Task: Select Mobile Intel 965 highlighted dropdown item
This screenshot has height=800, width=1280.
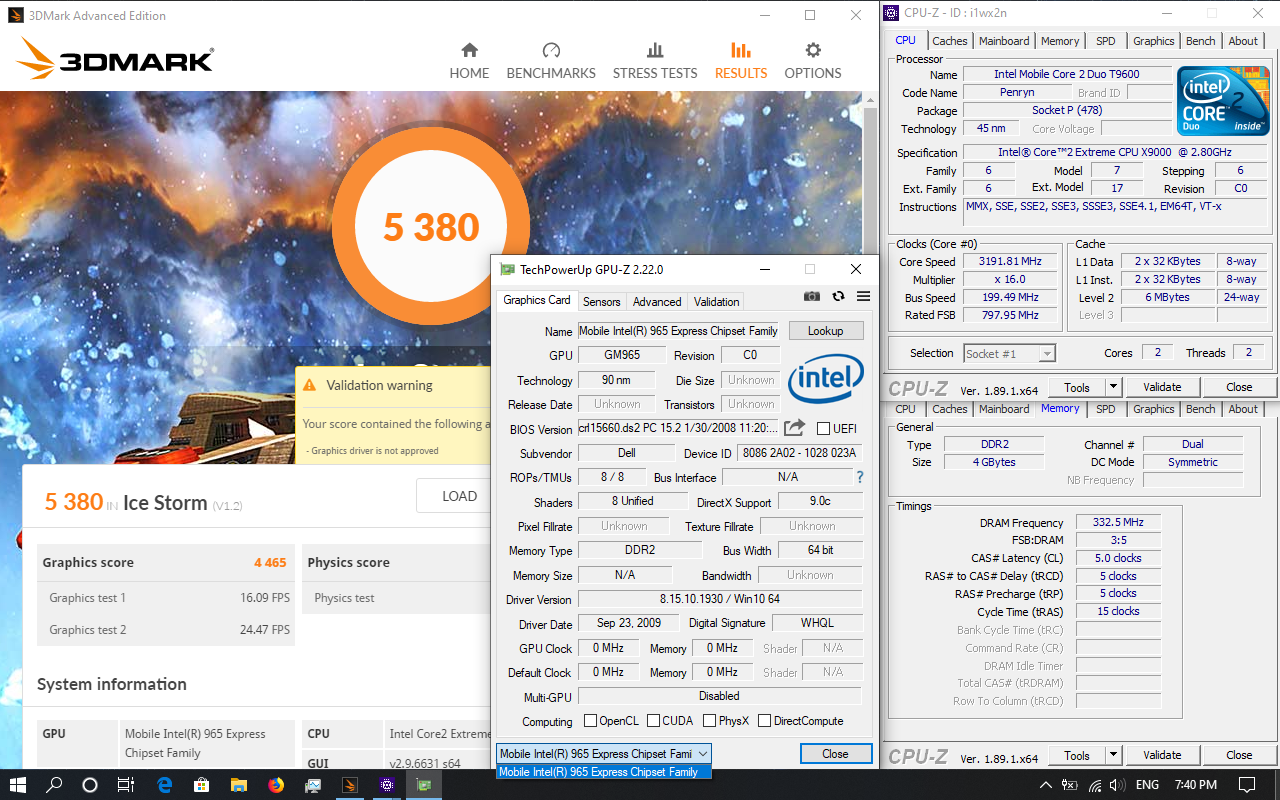Action: [604, 772]
